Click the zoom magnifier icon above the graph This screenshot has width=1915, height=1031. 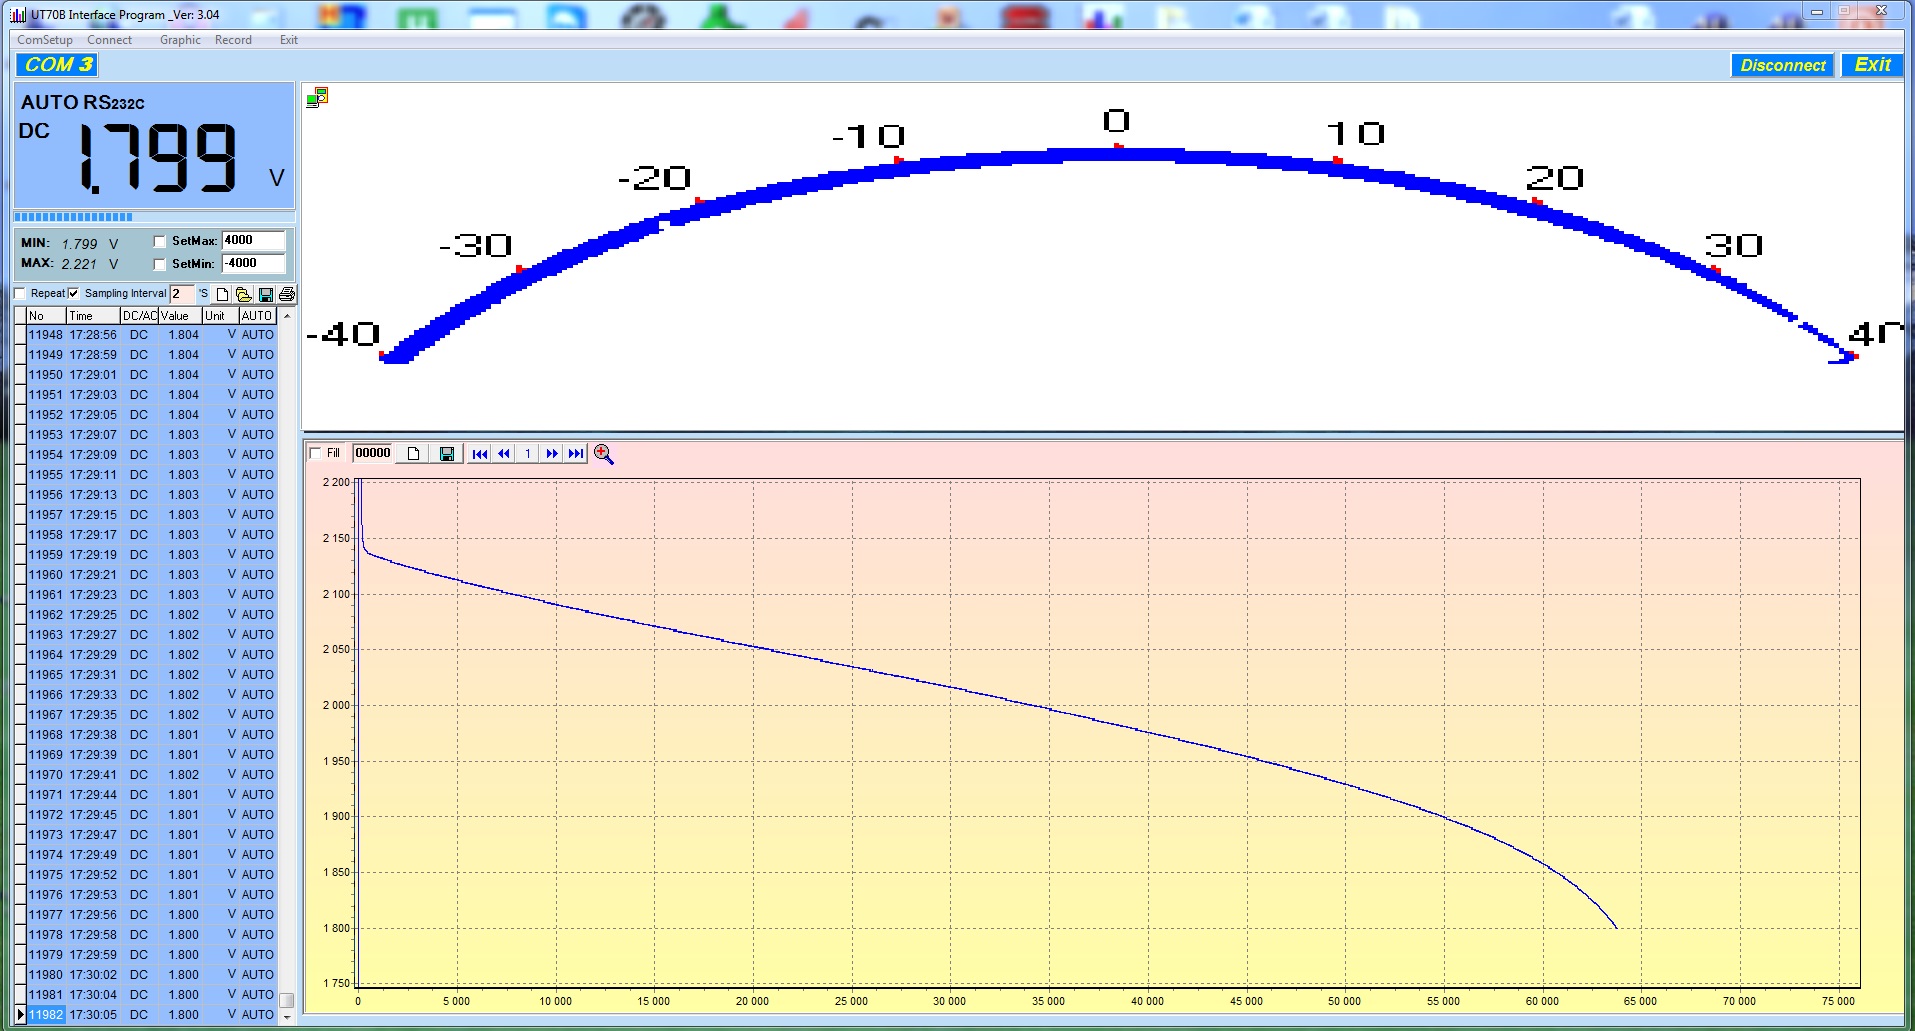click(603, 454)
